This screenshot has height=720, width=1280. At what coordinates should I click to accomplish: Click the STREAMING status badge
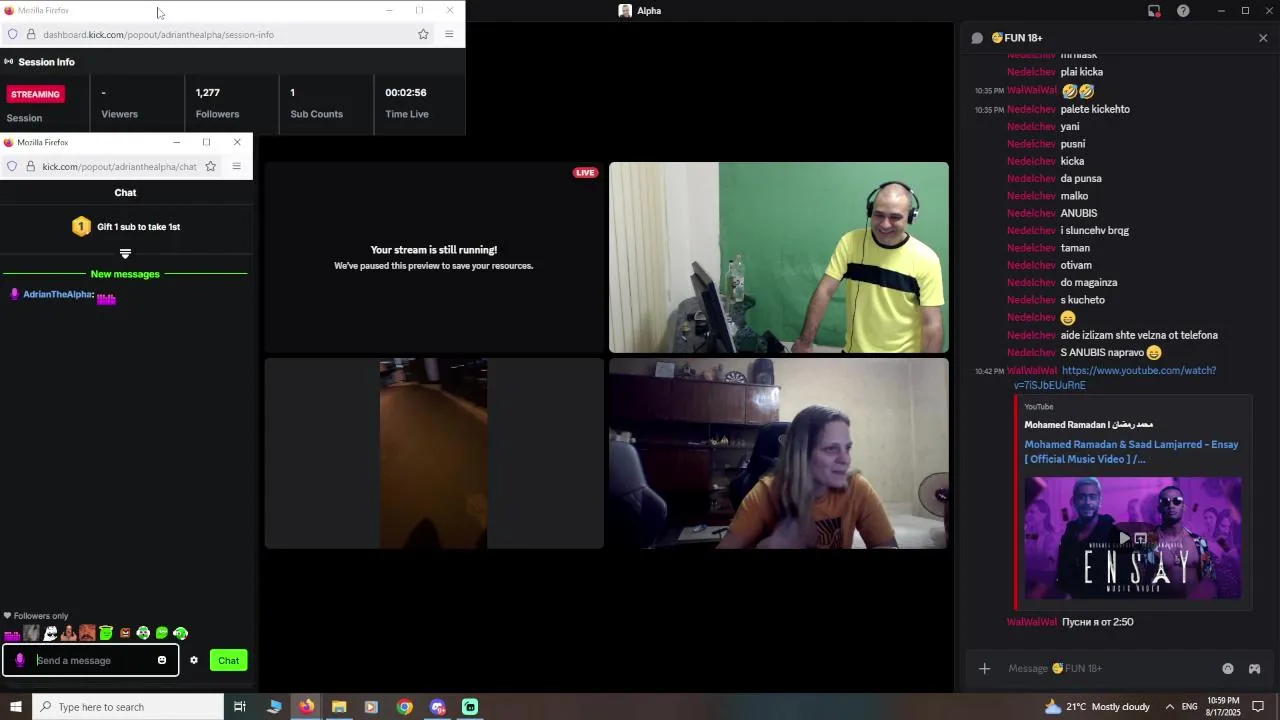(35, 94)
